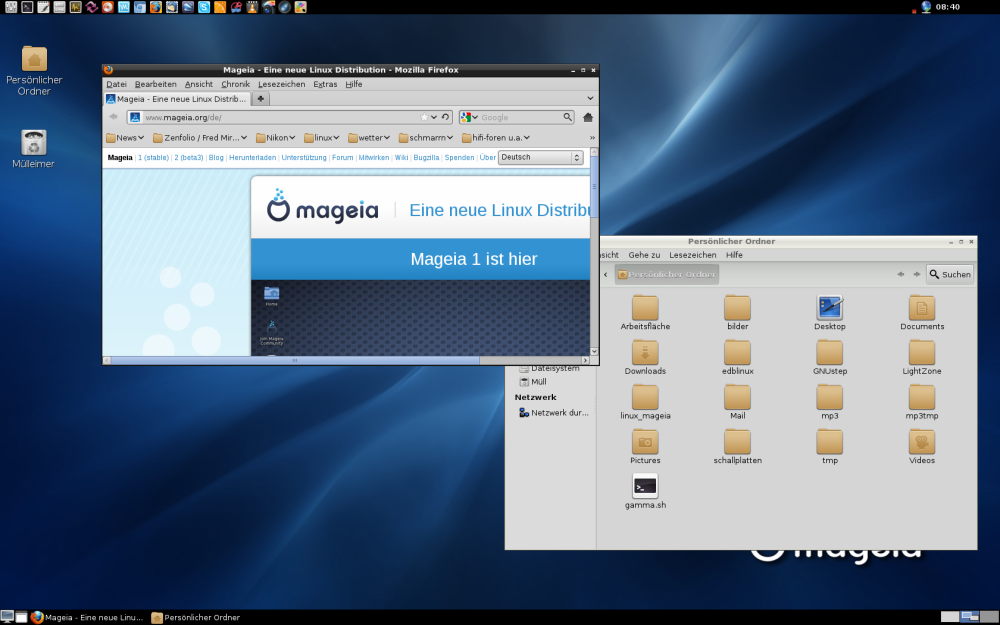
Task: Open Persönlicher Ordner desktop icon
Action: (34, 71)
